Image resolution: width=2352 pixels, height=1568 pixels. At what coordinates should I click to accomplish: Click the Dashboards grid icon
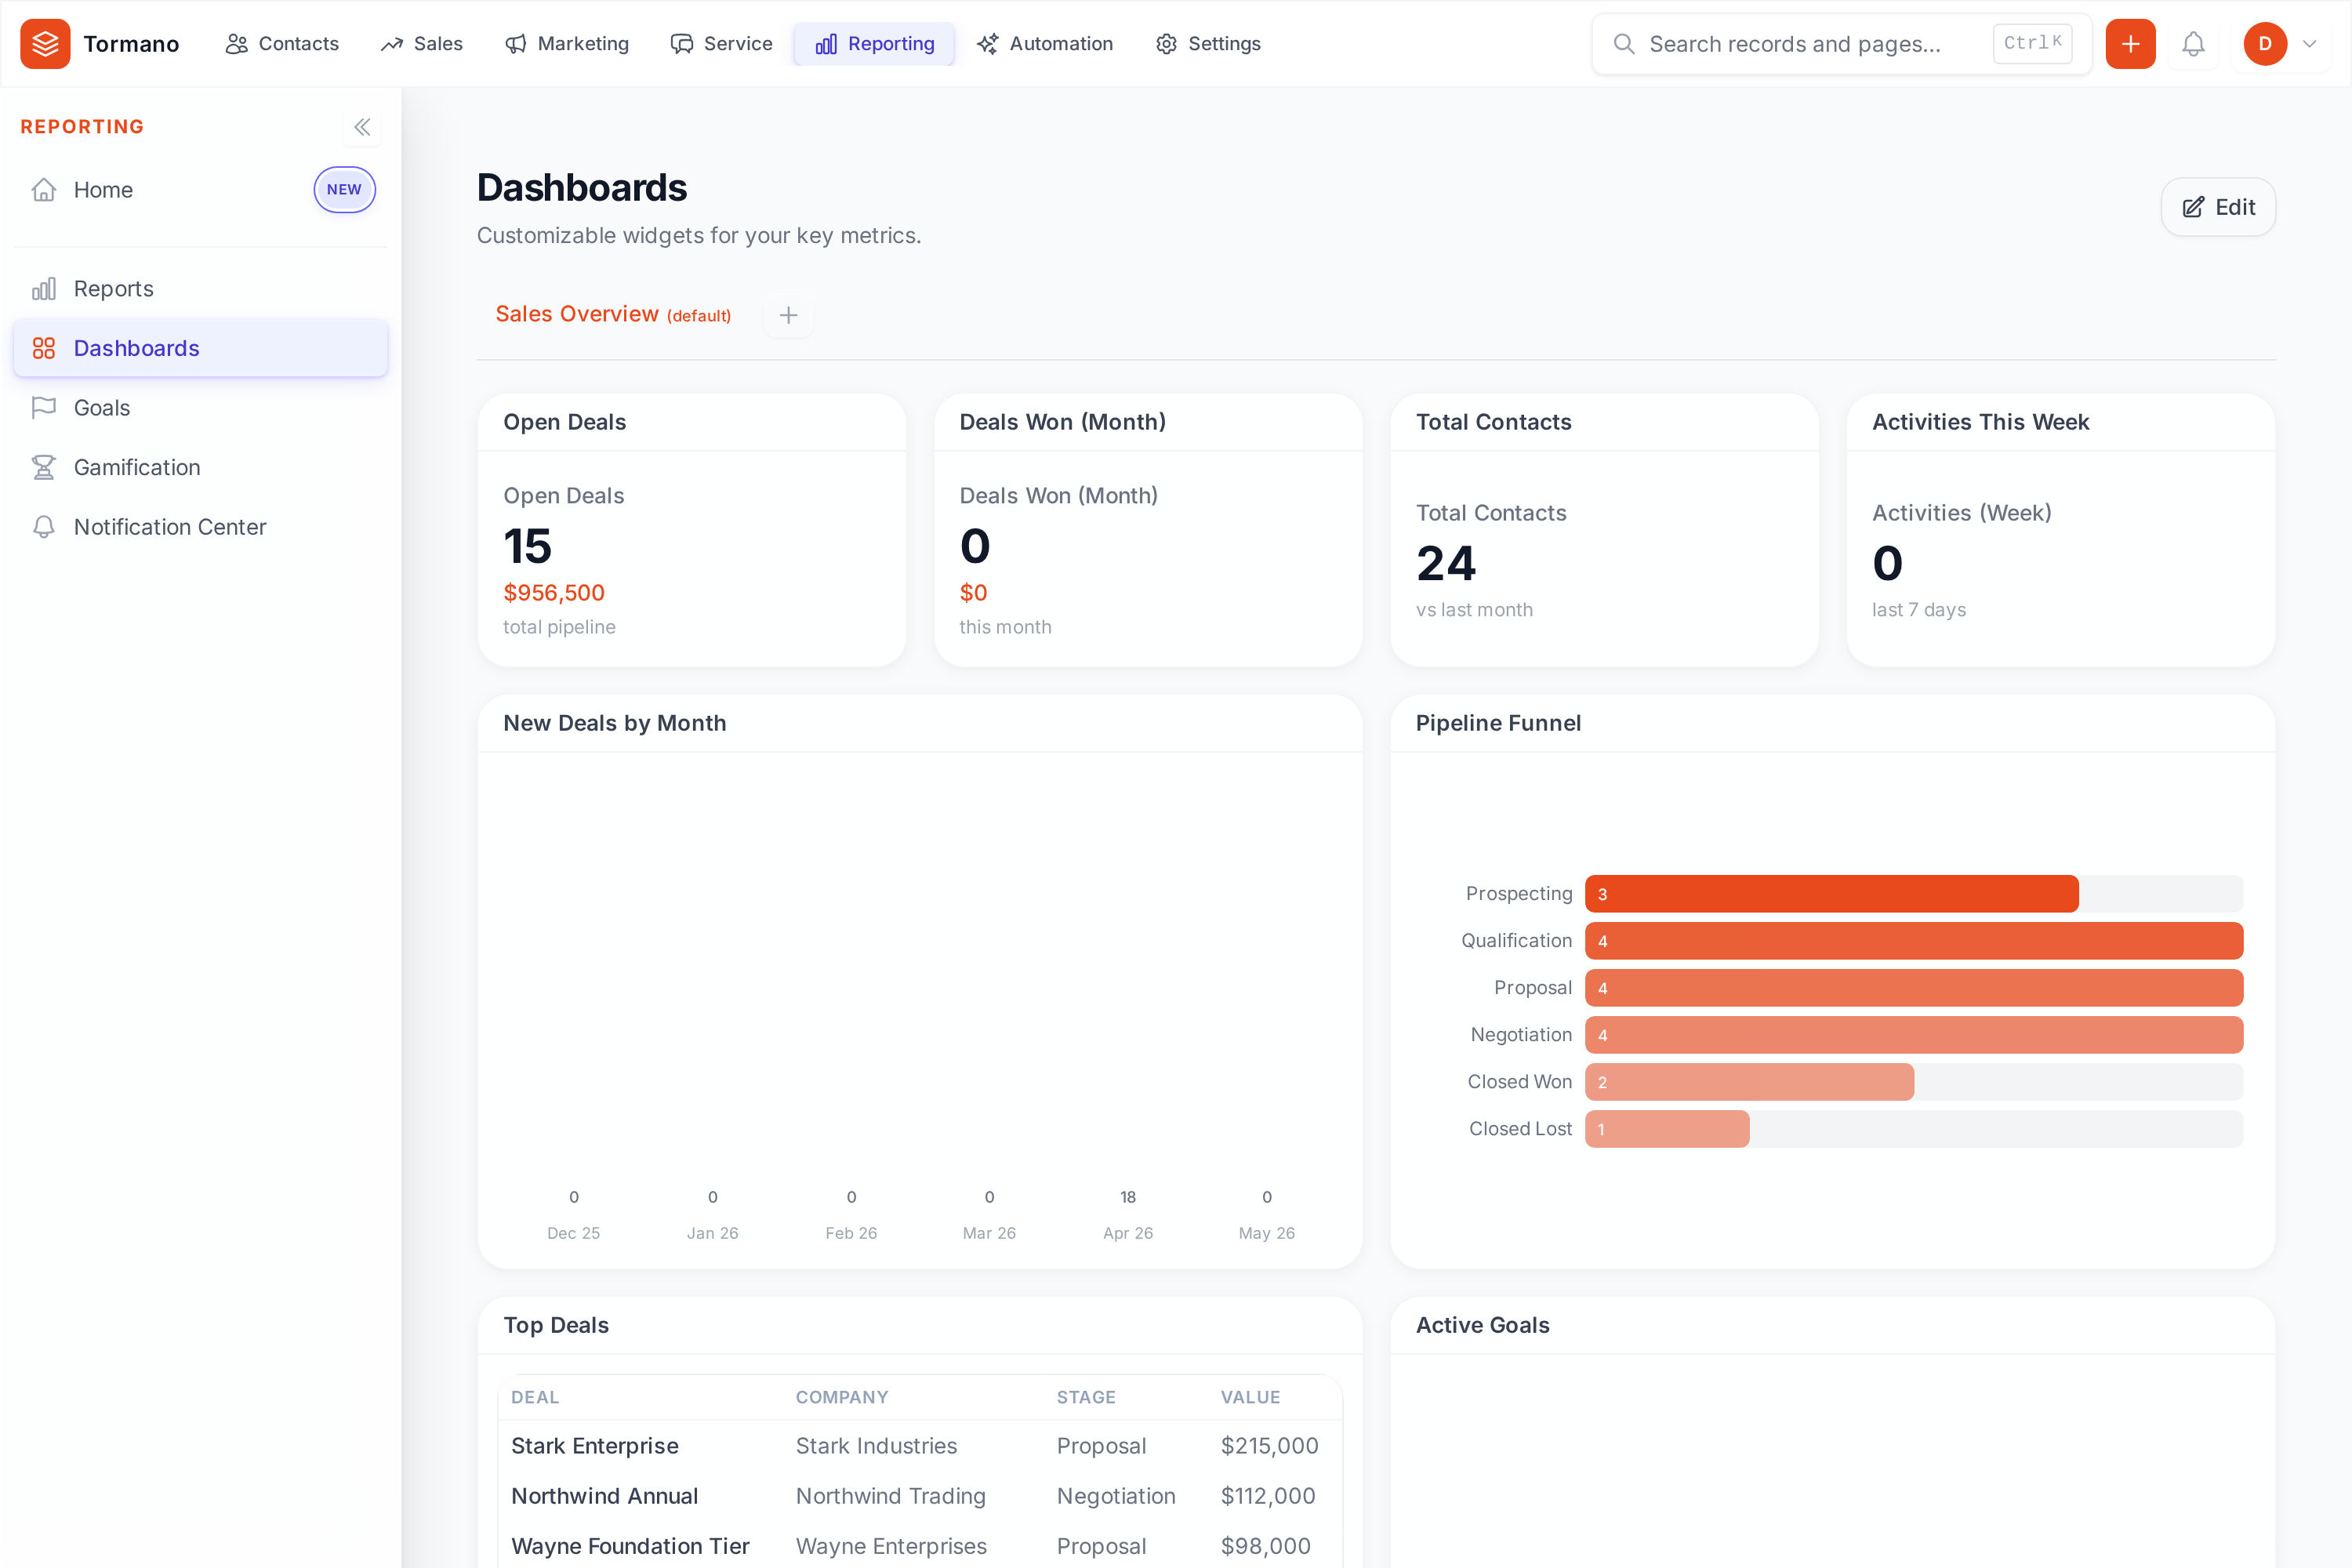[x=43, y=348]
